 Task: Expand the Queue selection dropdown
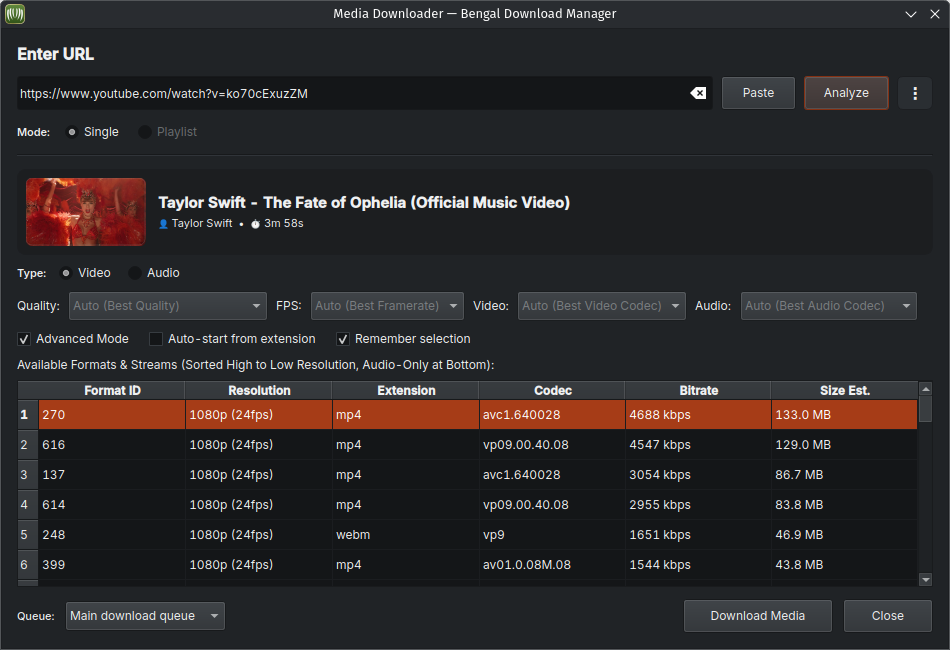(145, 616)
